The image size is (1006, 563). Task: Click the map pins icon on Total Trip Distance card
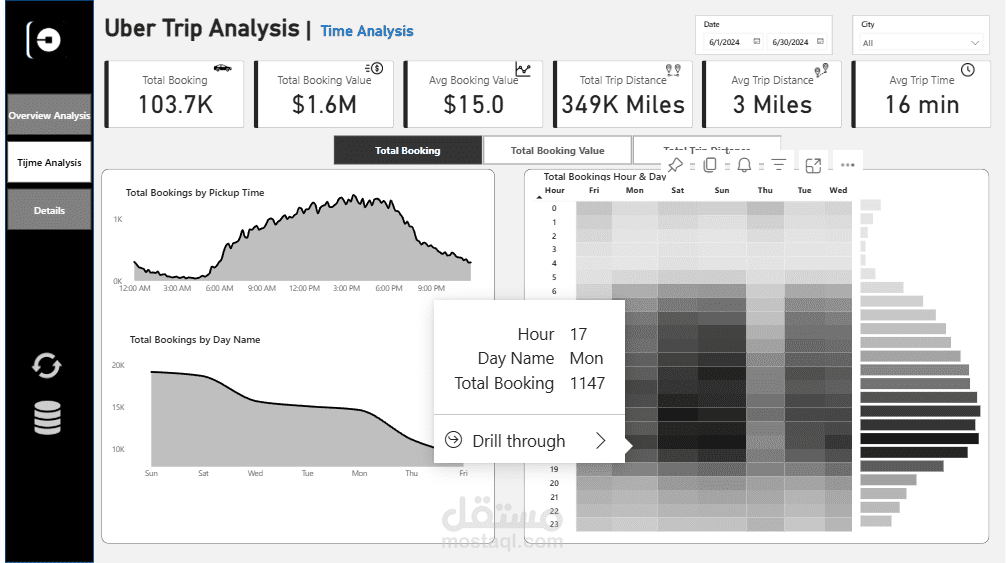[673, 69]
